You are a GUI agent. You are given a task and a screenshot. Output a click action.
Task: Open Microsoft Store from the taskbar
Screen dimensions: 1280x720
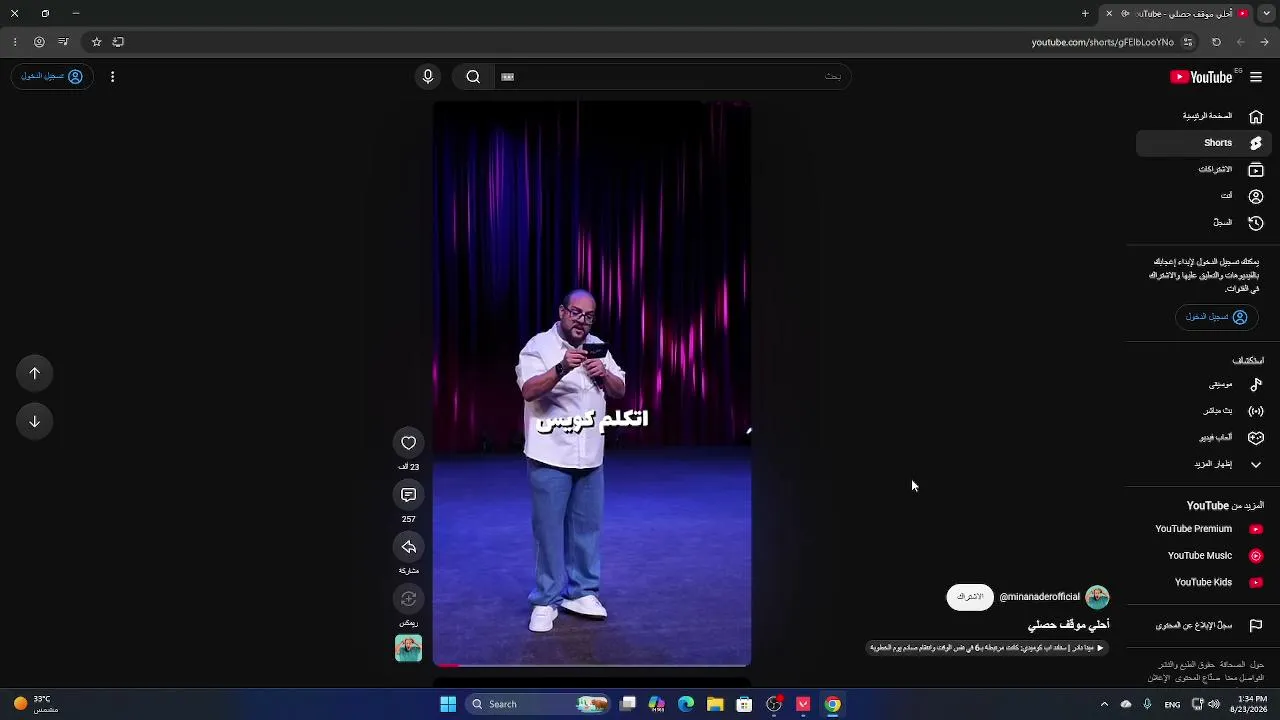pos(744,704)
